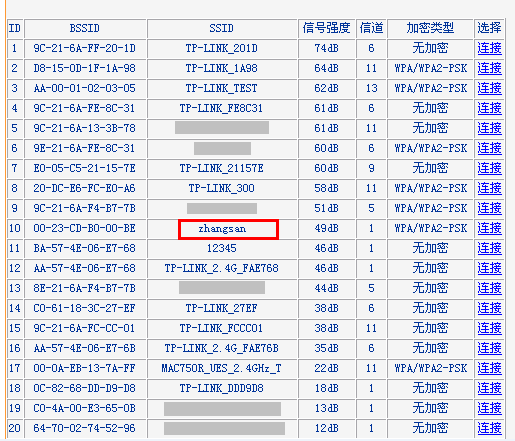Viewport: 515px width, 441px height.
Task: Click the 49dB signal strength value
Action: (x=326, y=228)
